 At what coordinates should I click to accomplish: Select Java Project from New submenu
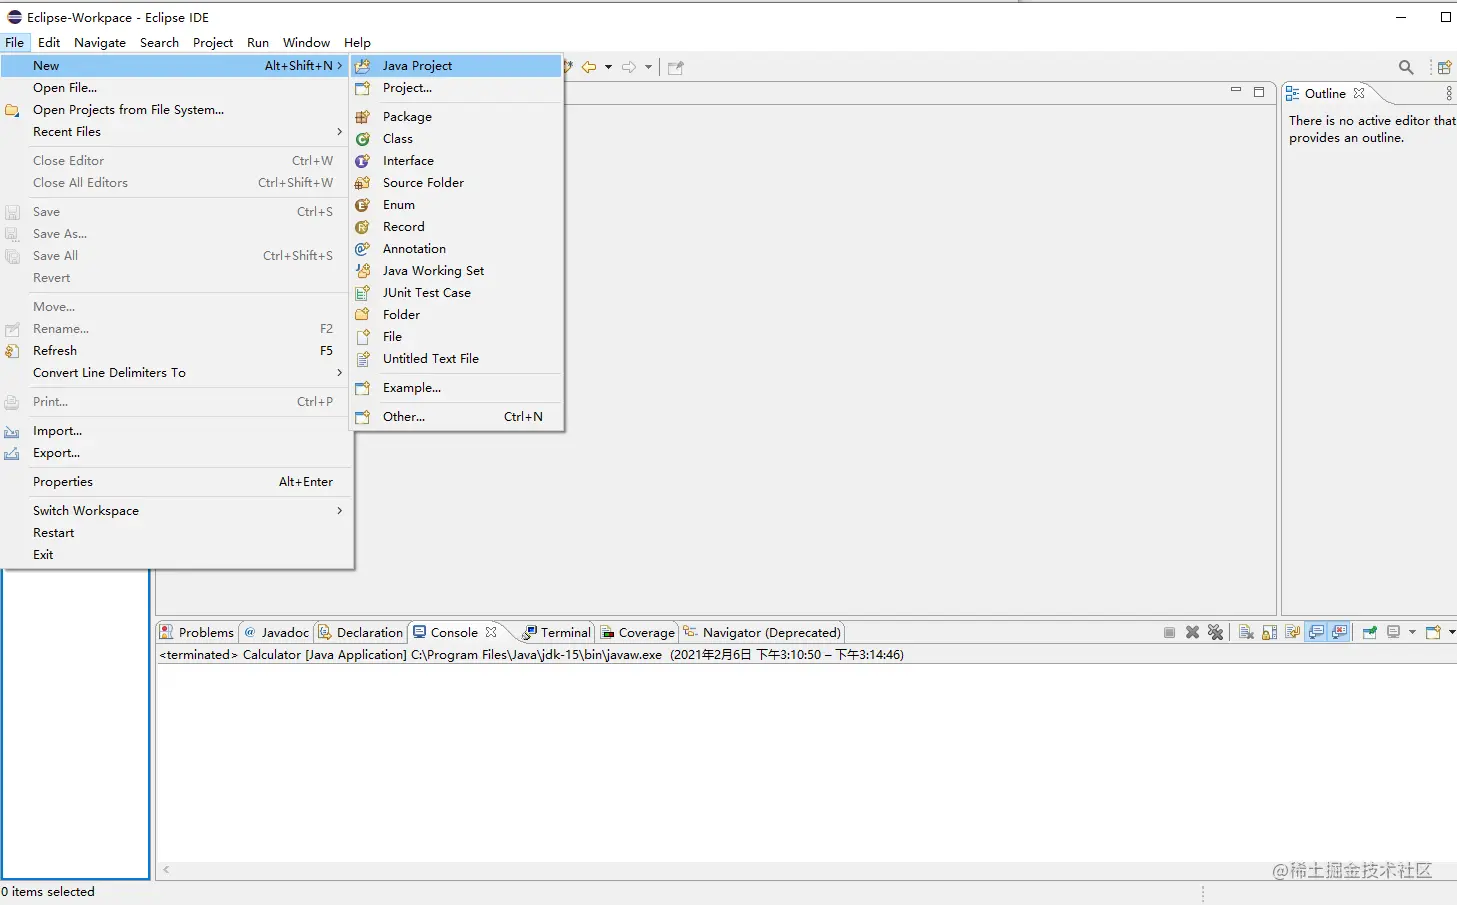click(457, 65)
